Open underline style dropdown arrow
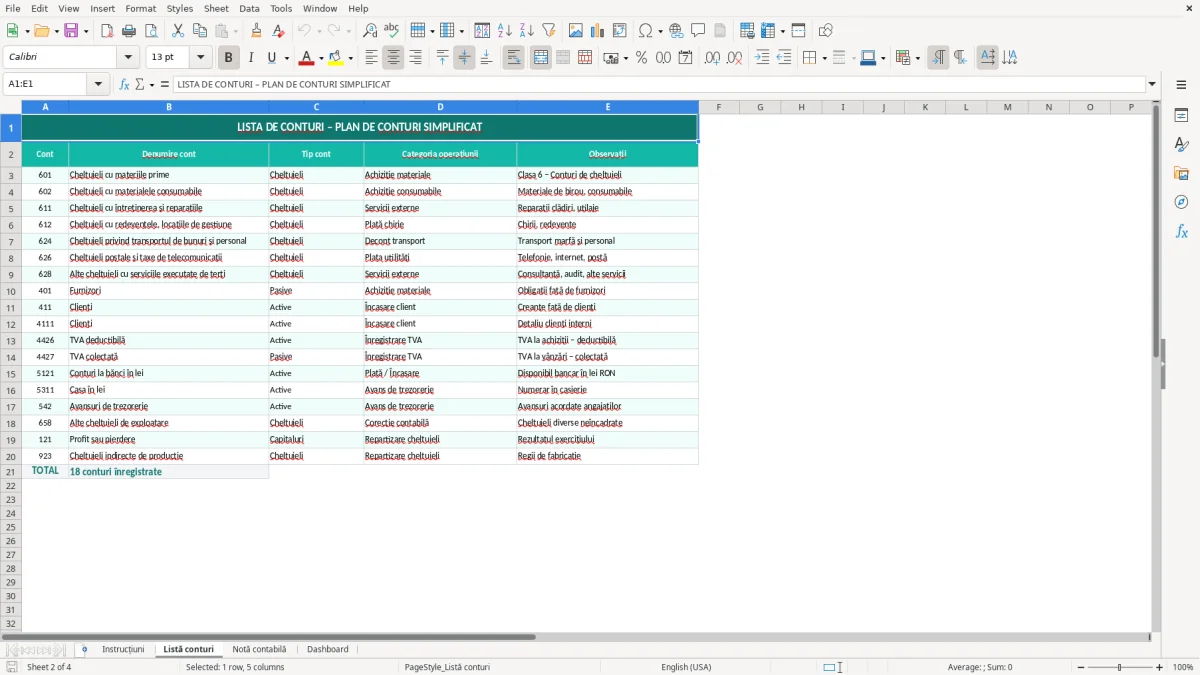Image resolution: width=1200 pixels, height=675 pixels. (x=286, y=58)
